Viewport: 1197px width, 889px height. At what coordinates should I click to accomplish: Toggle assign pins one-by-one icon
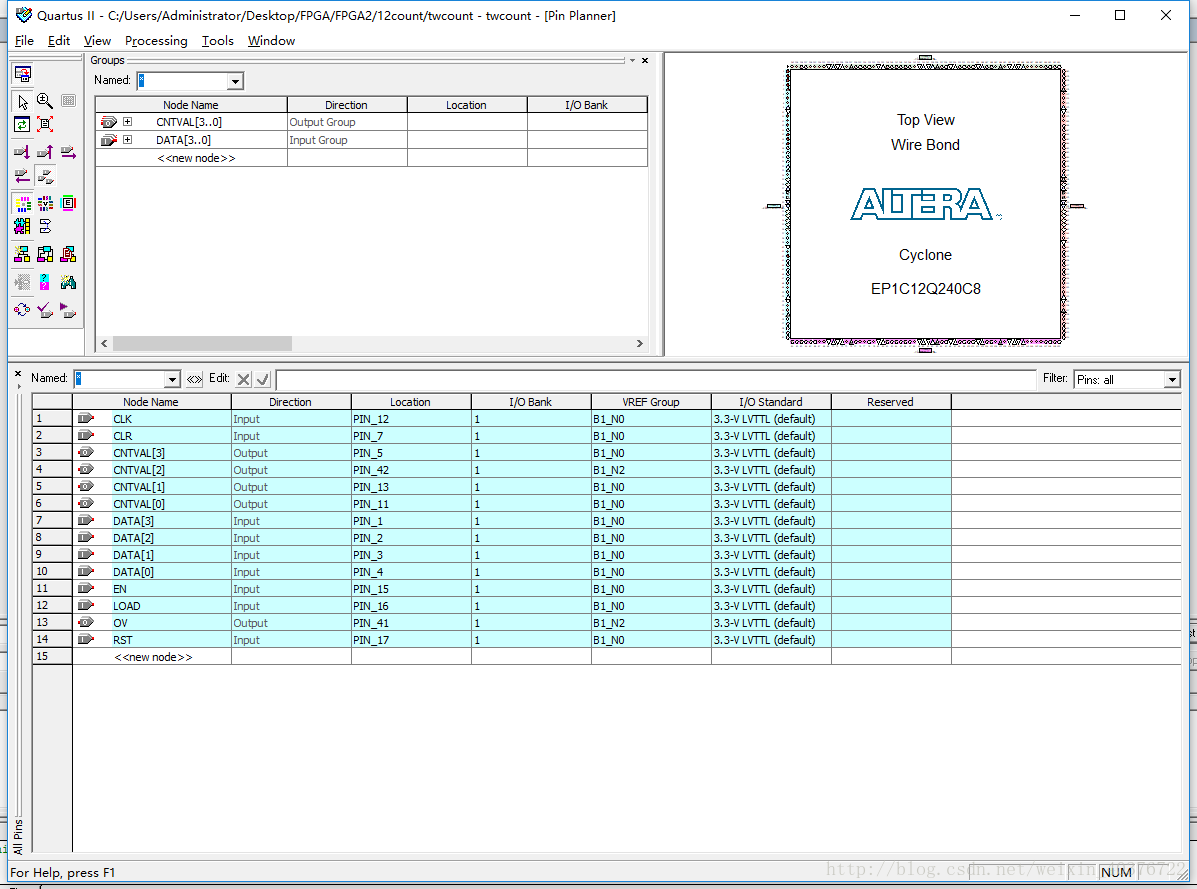pyautogui.click(x=46, y=177)
